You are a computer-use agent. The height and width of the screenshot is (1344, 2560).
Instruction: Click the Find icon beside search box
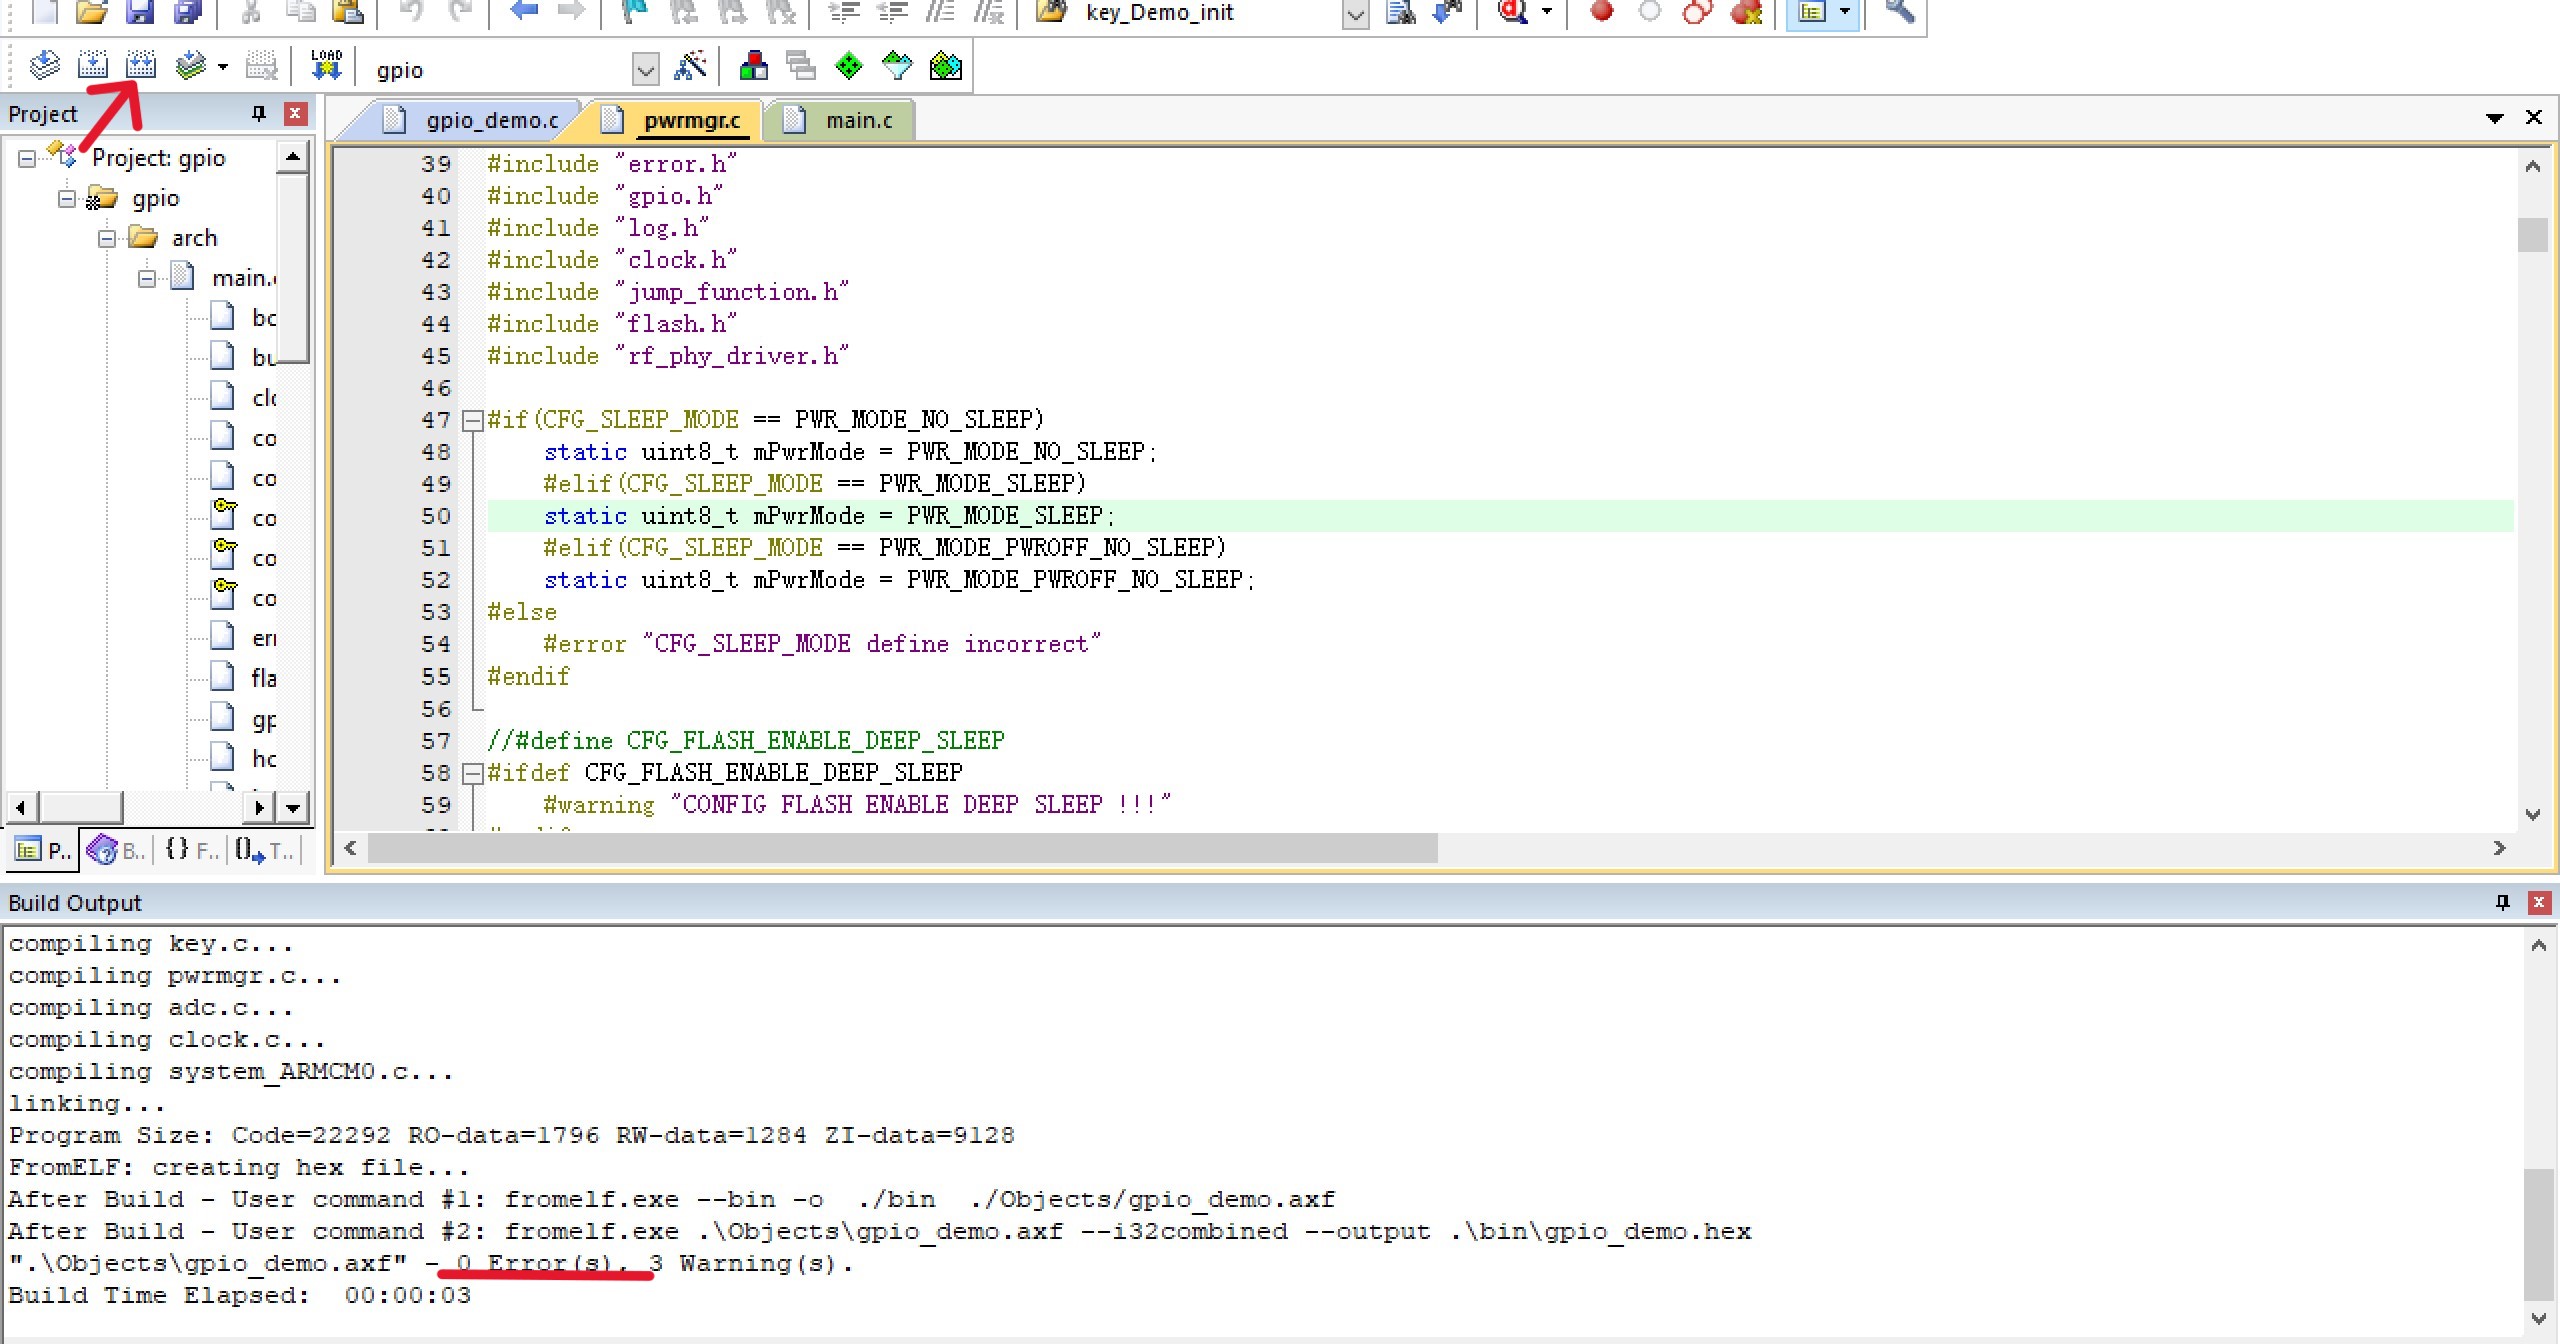coord(1400,12)
